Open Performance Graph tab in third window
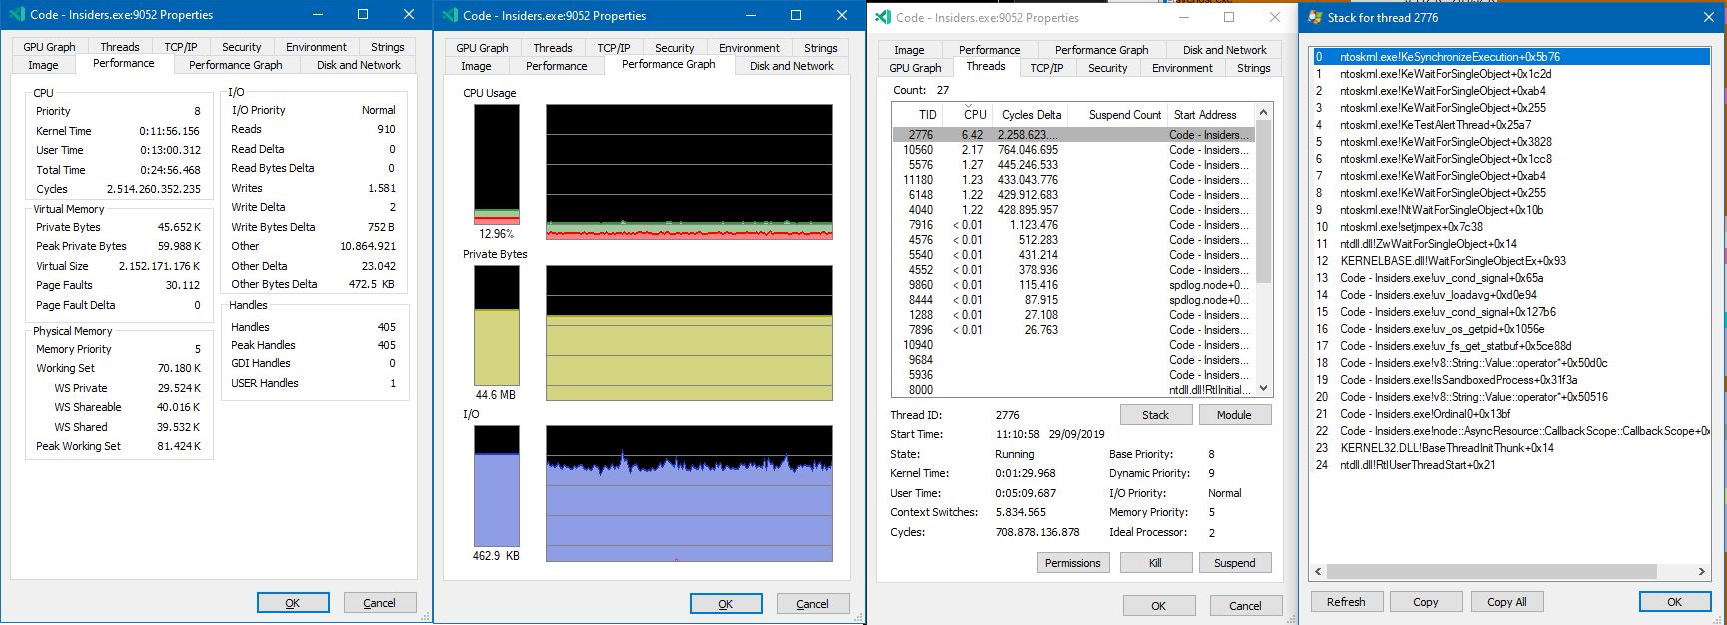The width and height of the screenshot is (1727, 625). click(x=1101, y=50)
